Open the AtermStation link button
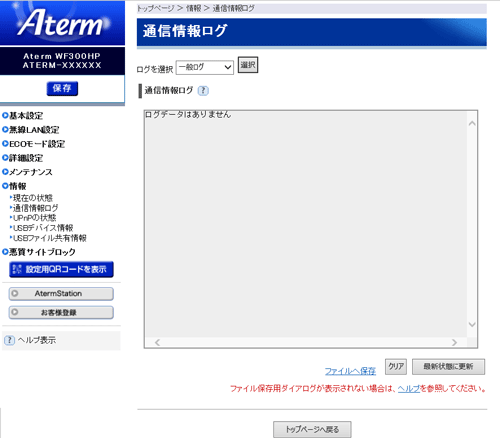Image resolution: width=500 pixels, height=438 pixels. click(61, 294)
